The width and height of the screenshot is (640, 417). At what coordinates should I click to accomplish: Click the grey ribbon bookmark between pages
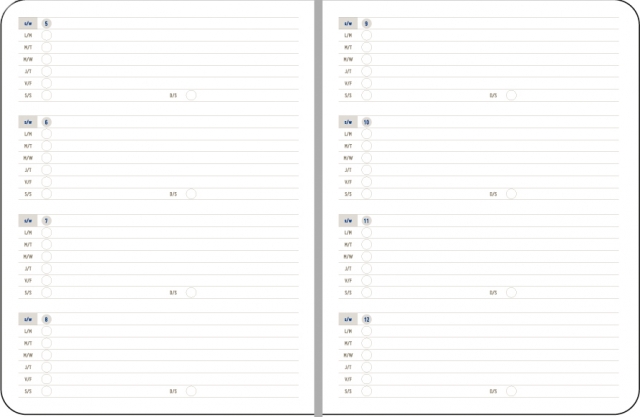(x=318, y=208)
